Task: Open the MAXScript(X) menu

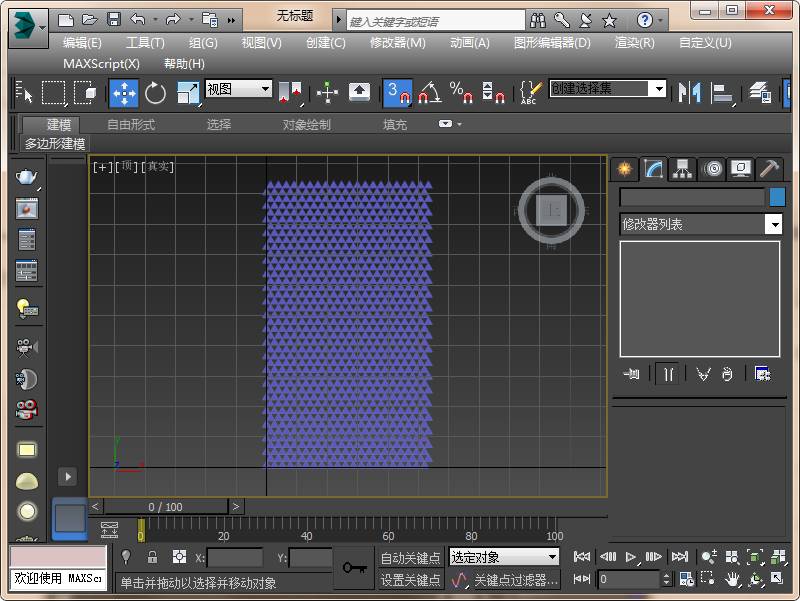Action: coord(101,64)
